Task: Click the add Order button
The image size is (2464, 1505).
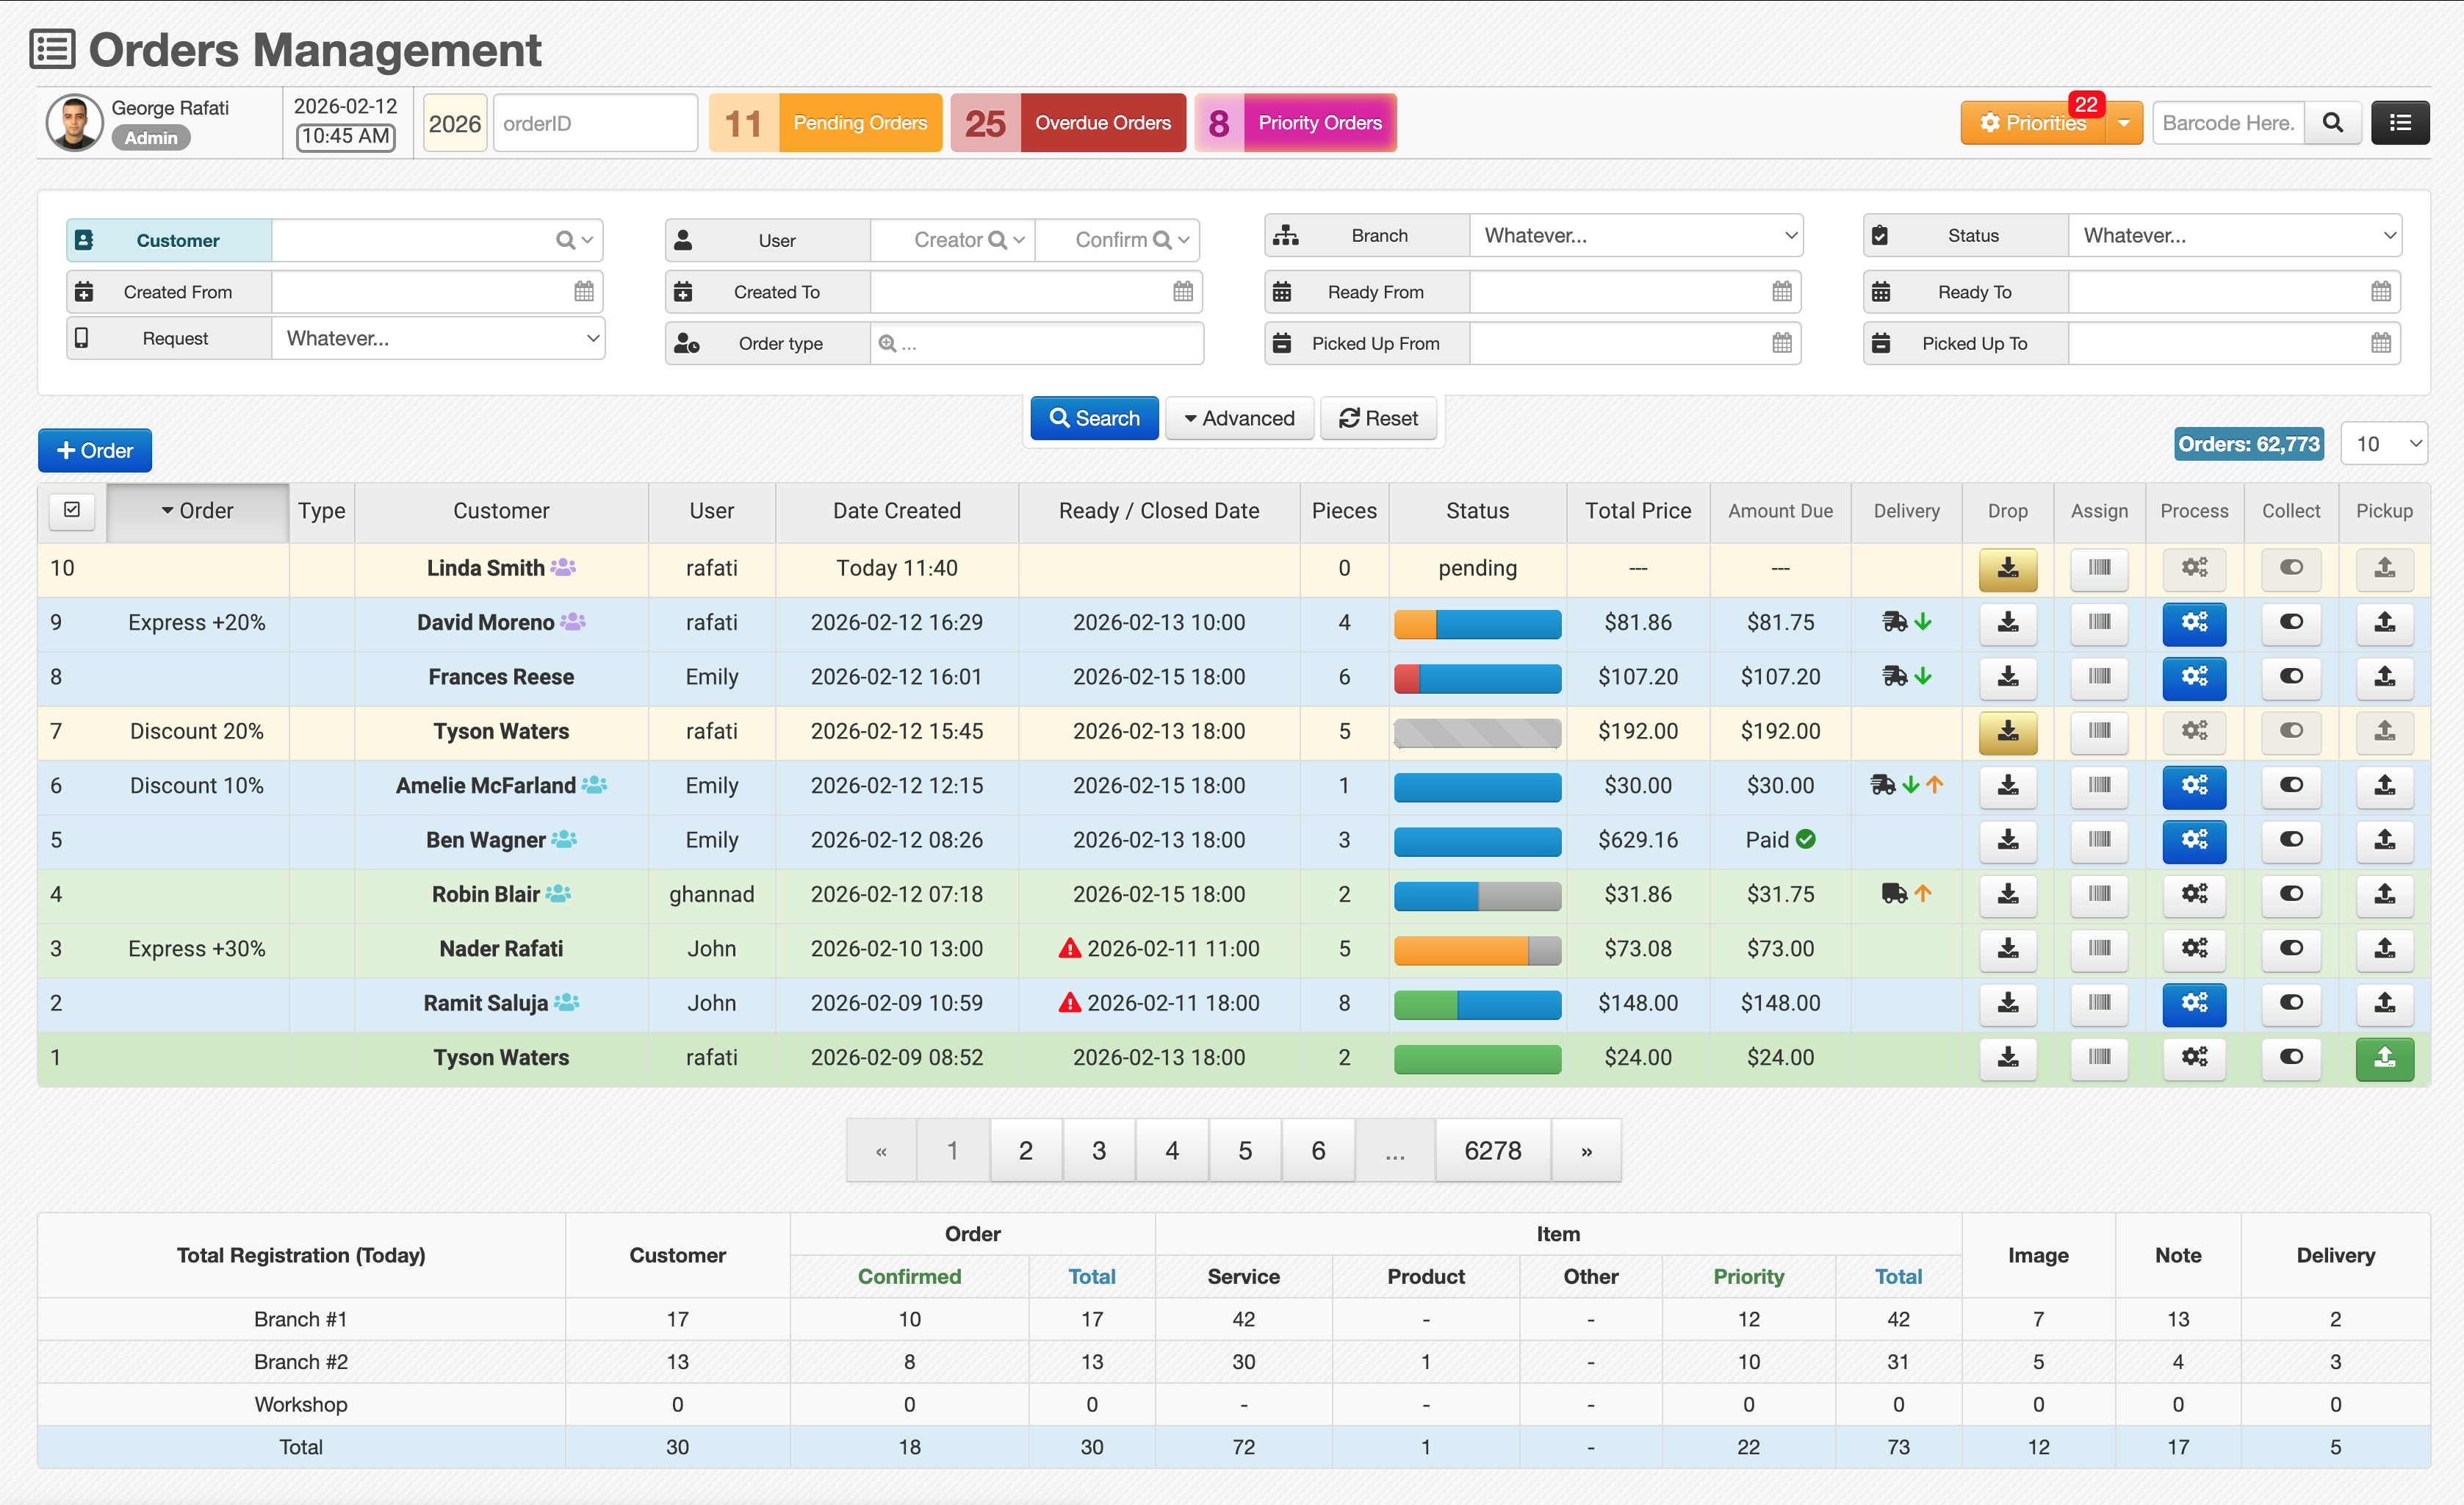Action: point(95,451)
